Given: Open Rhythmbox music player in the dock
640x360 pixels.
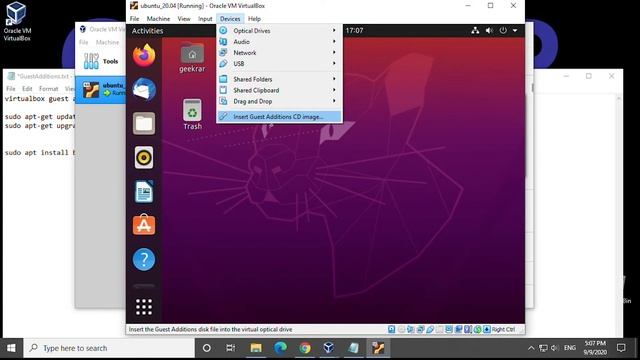Looking at the screenshot, I should tap(144, 157).
